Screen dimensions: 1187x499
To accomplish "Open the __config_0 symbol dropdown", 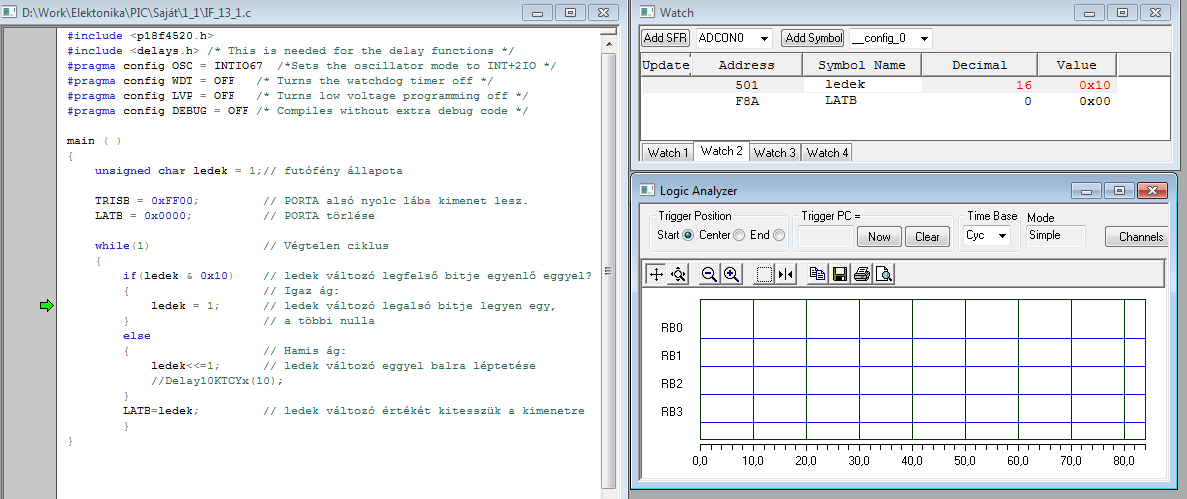I will 924,38.
